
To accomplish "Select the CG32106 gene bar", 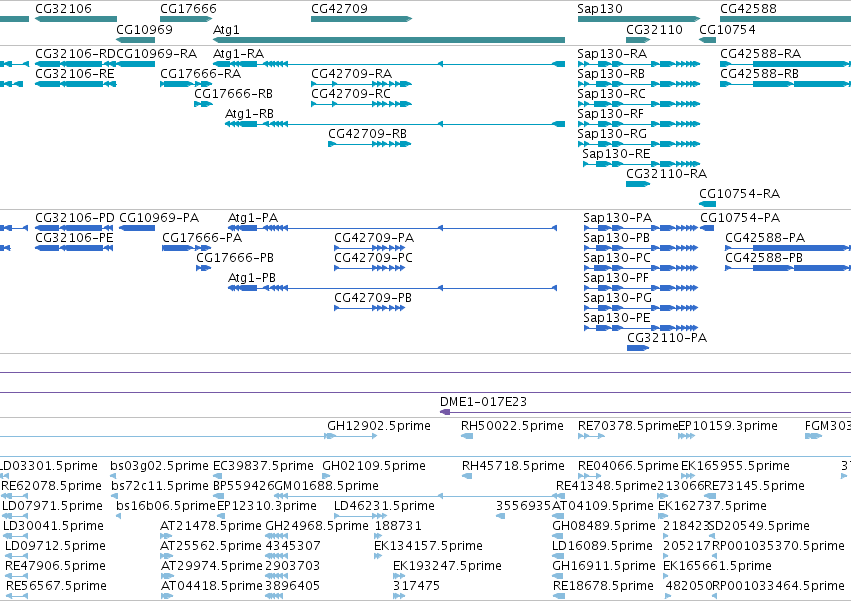I will click(x=76, y=19).
